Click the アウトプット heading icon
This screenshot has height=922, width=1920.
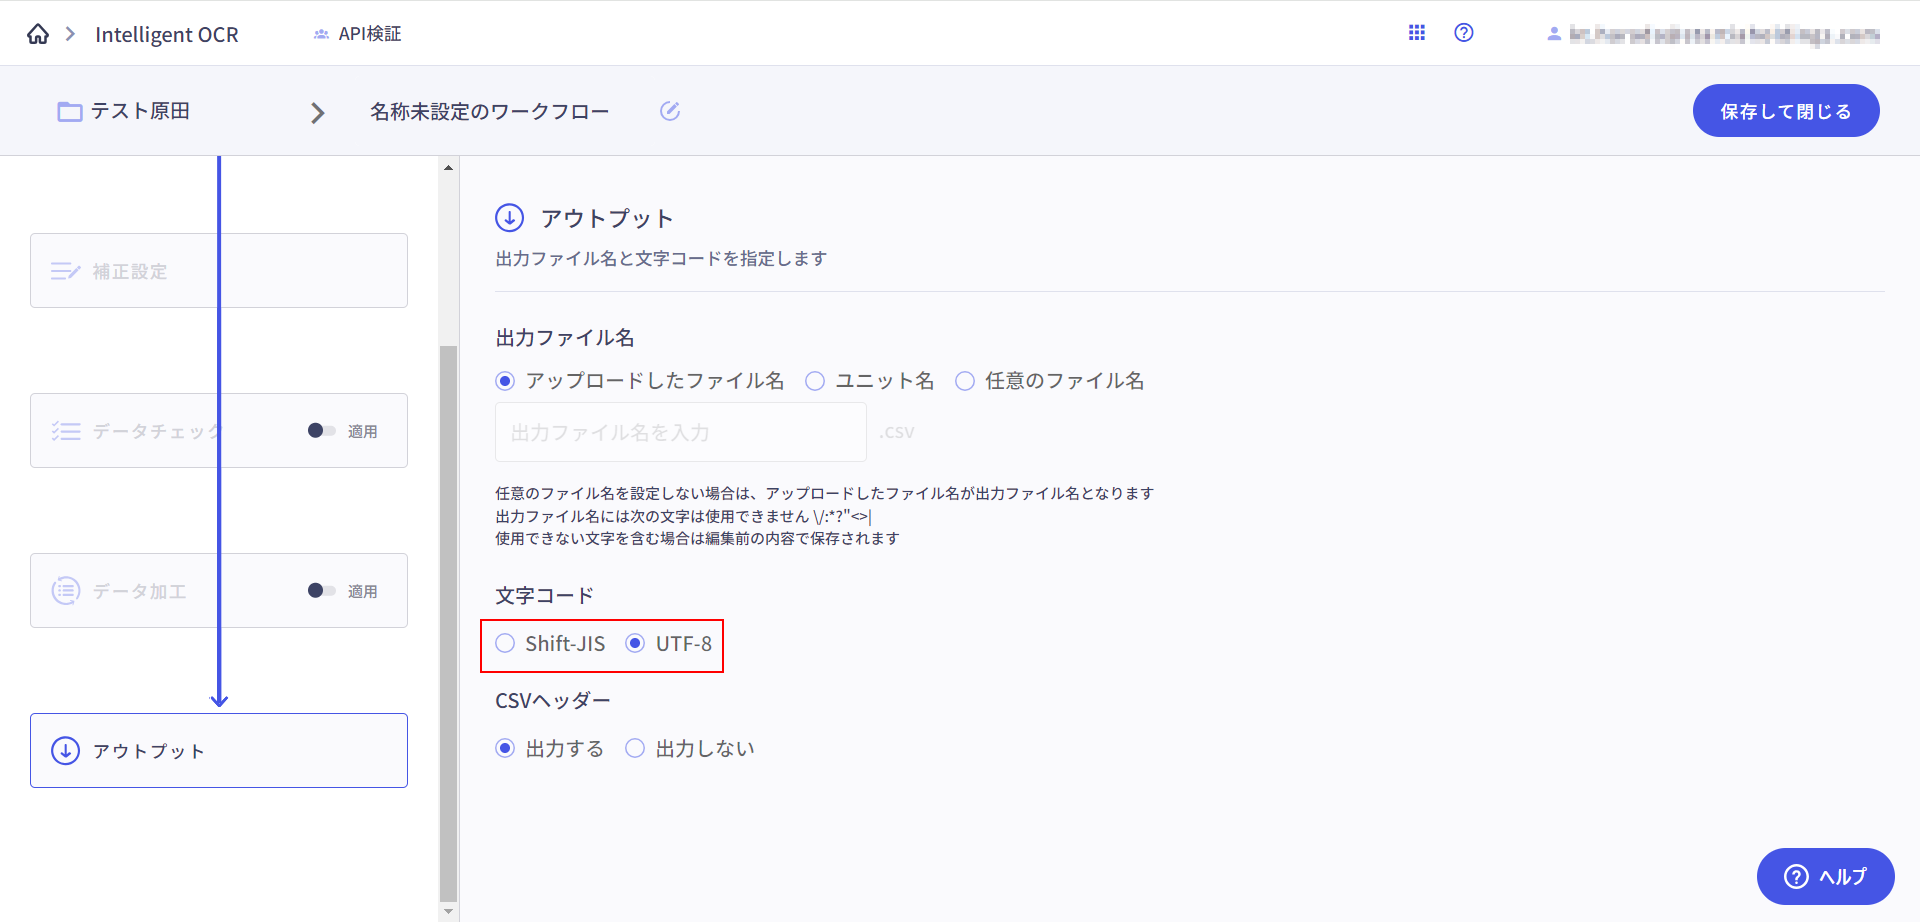510,218
